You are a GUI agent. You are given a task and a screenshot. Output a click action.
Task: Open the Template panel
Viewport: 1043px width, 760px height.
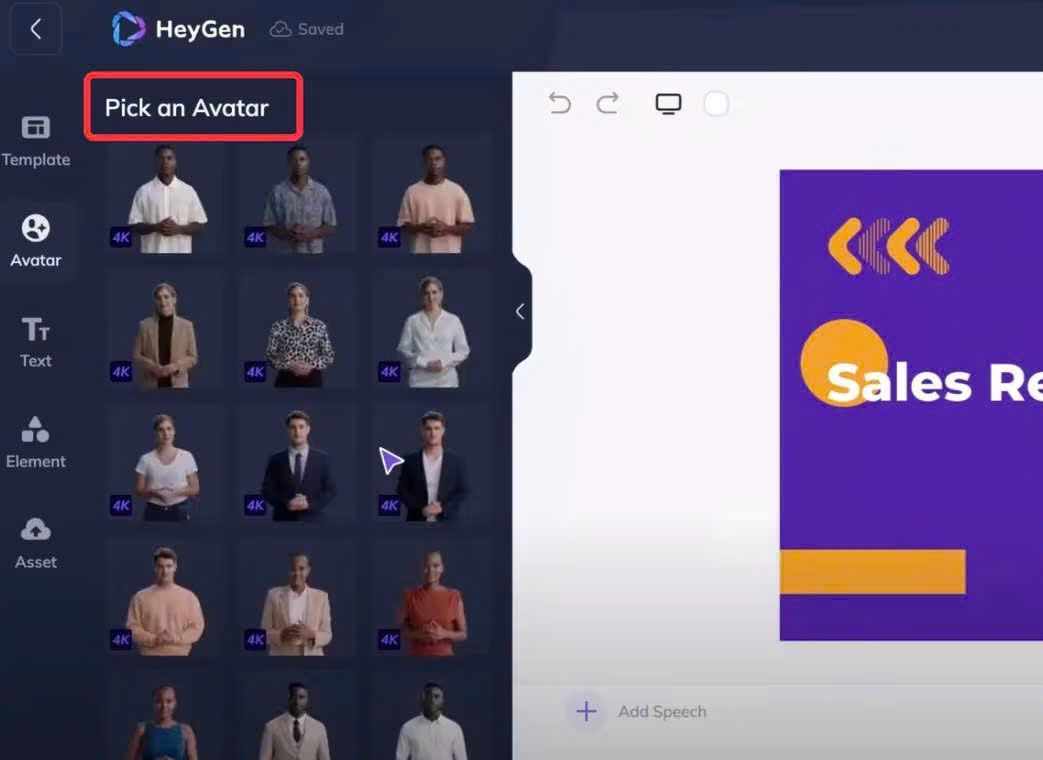click(36, 141)
